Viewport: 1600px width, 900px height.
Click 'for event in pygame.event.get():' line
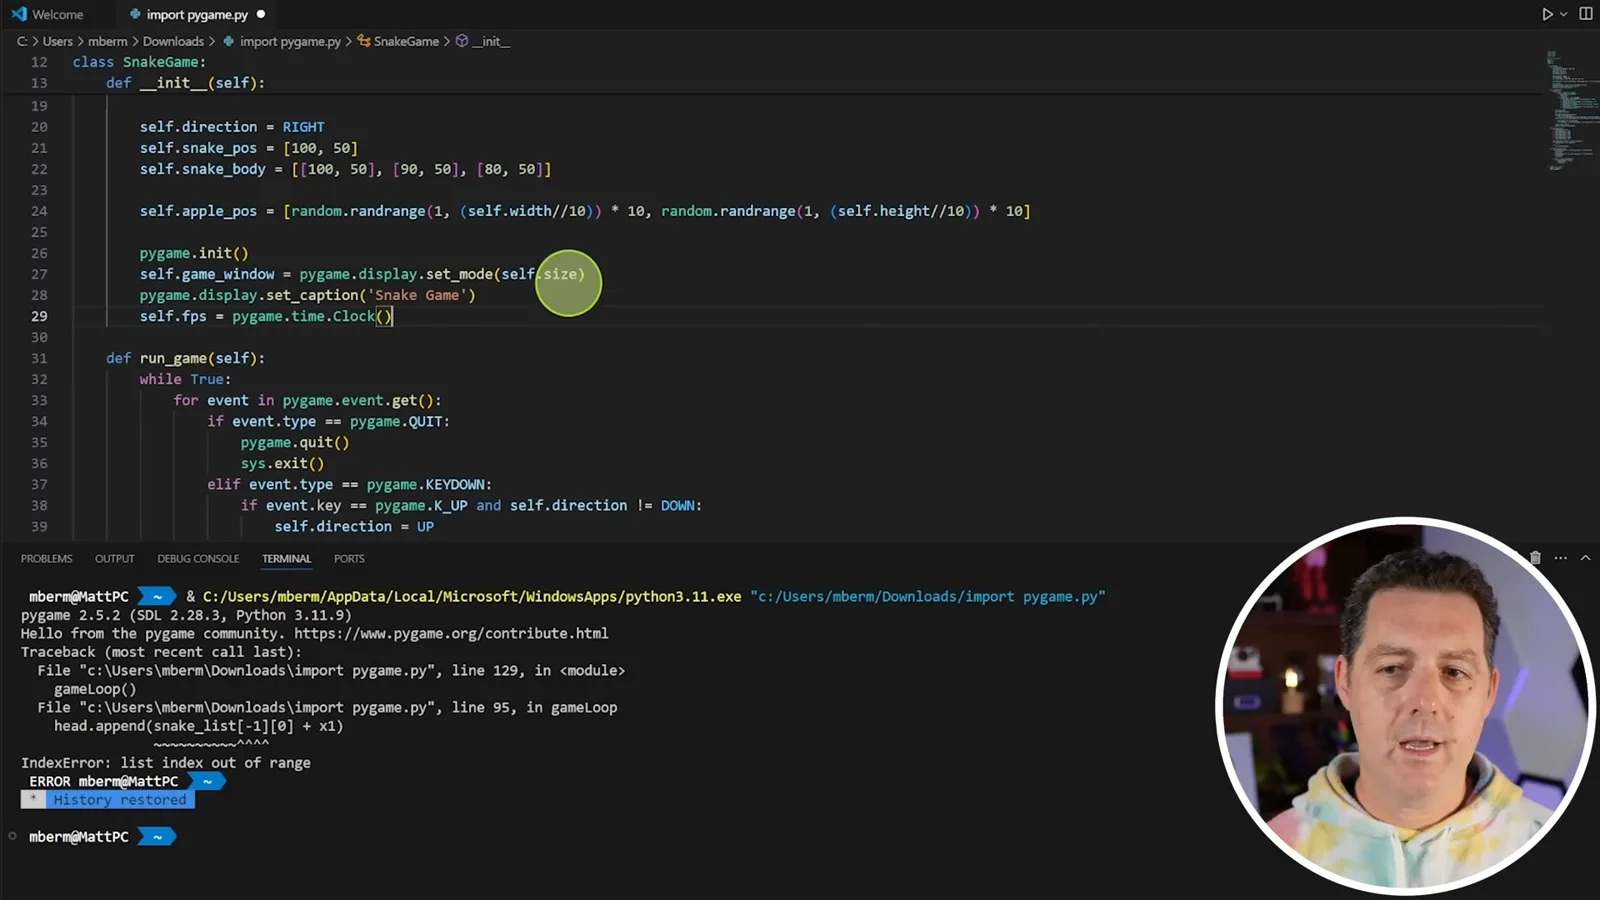pos(307,400)
